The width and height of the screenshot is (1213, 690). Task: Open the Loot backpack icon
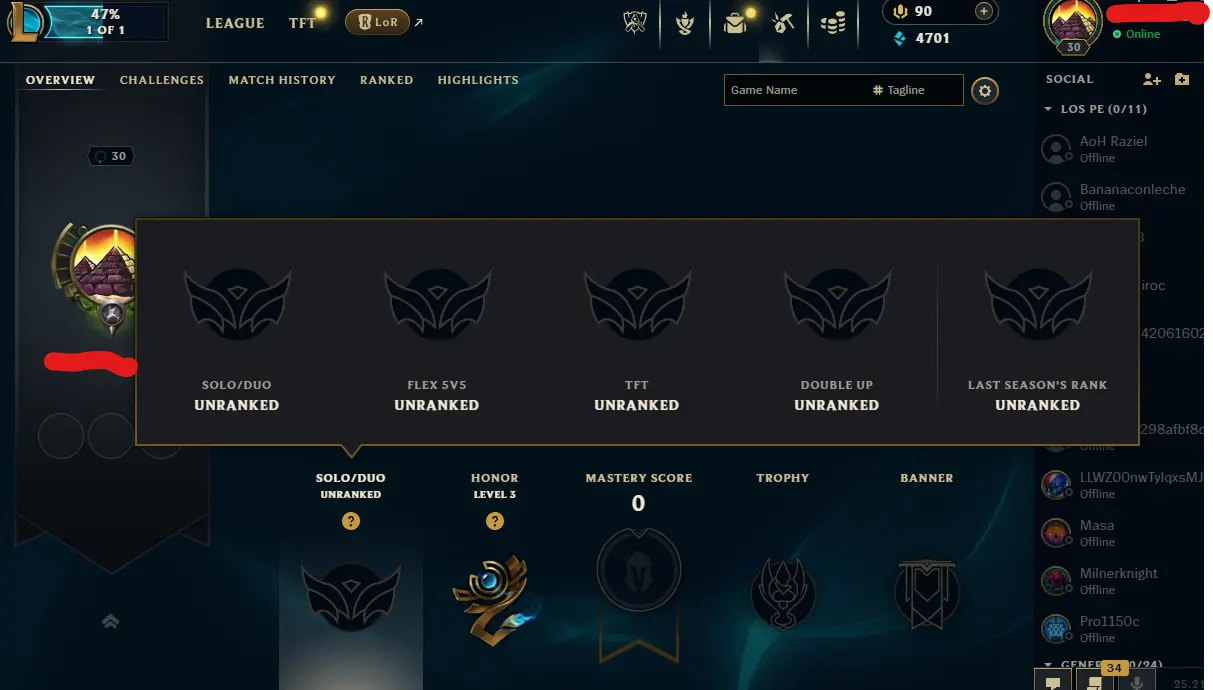pyautogui.click(x=736, y=23)
